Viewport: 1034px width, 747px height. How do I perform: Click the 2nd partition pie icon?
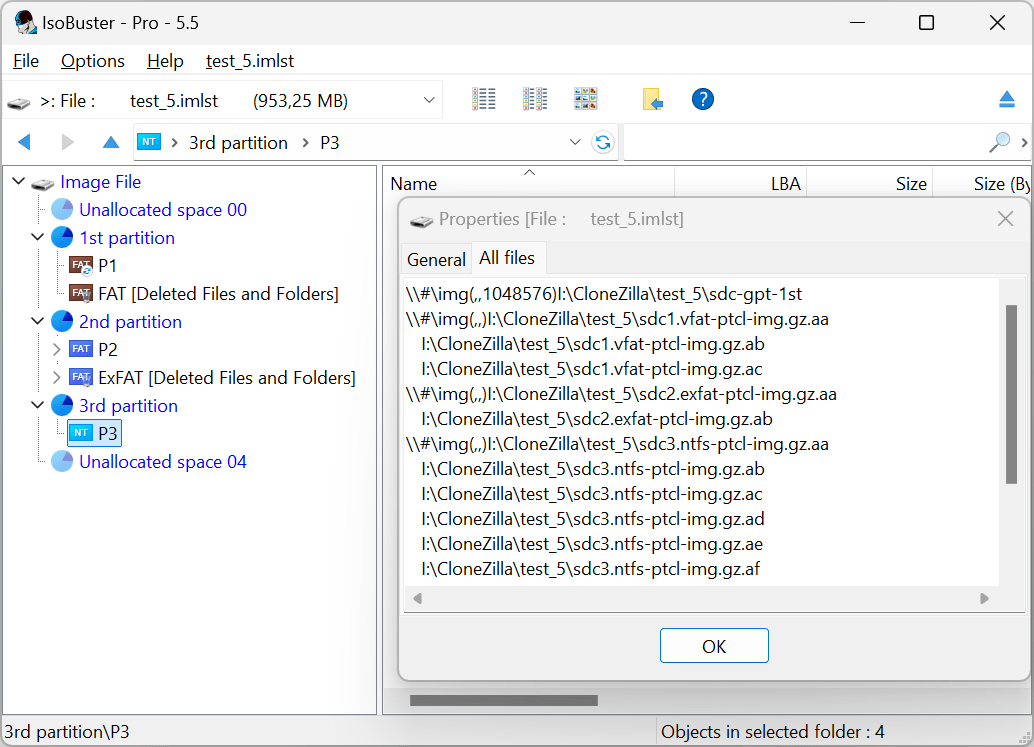point(62,322)
